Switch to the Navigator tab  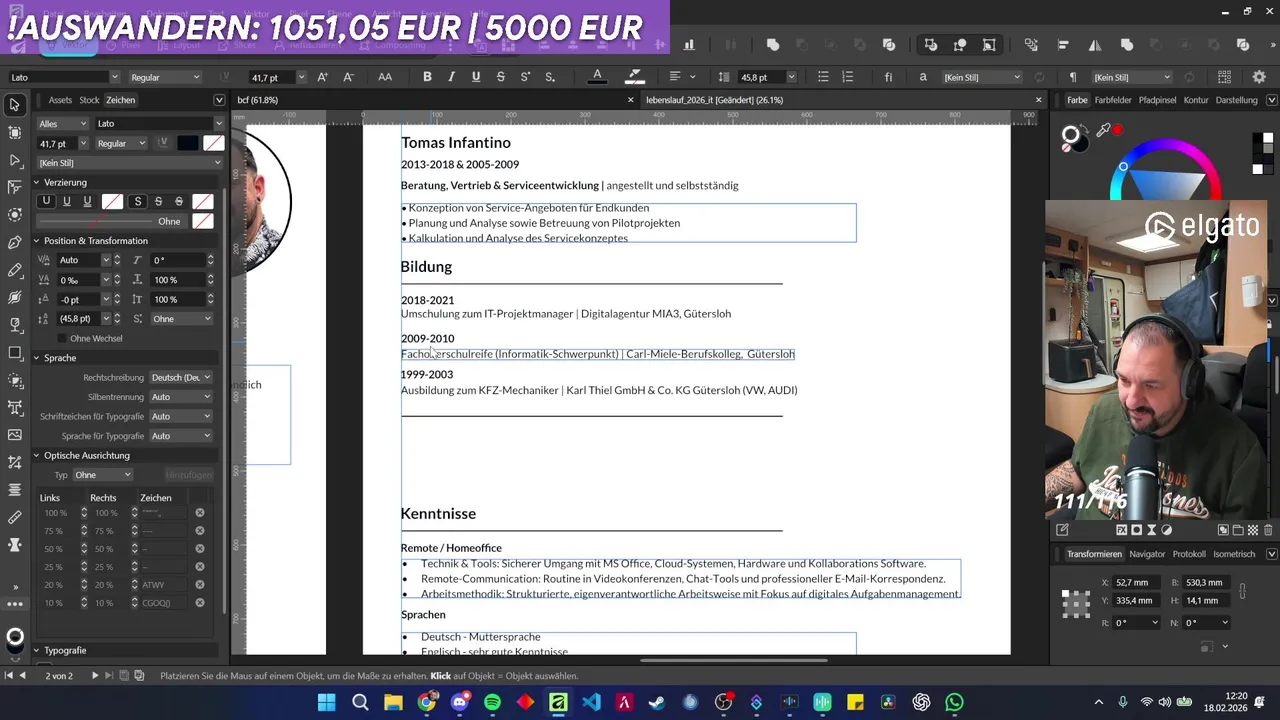1147,554
